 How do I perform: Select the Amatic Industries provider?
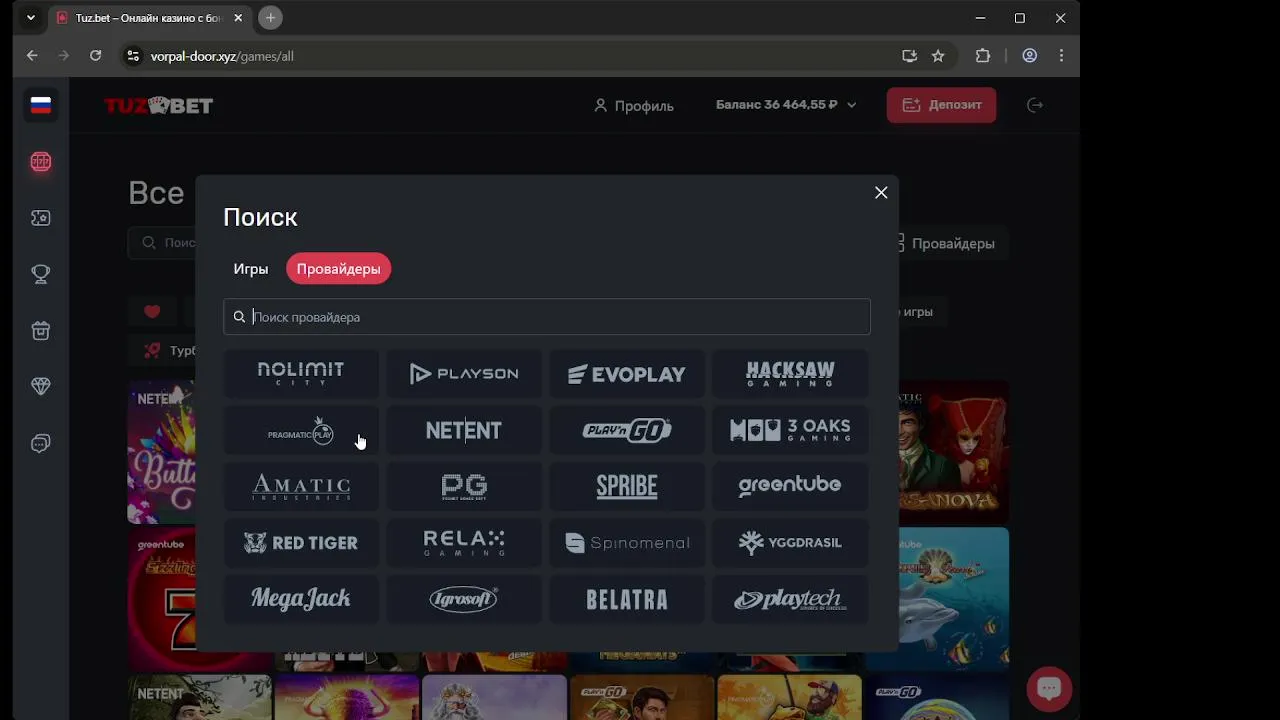pos(301,486)
